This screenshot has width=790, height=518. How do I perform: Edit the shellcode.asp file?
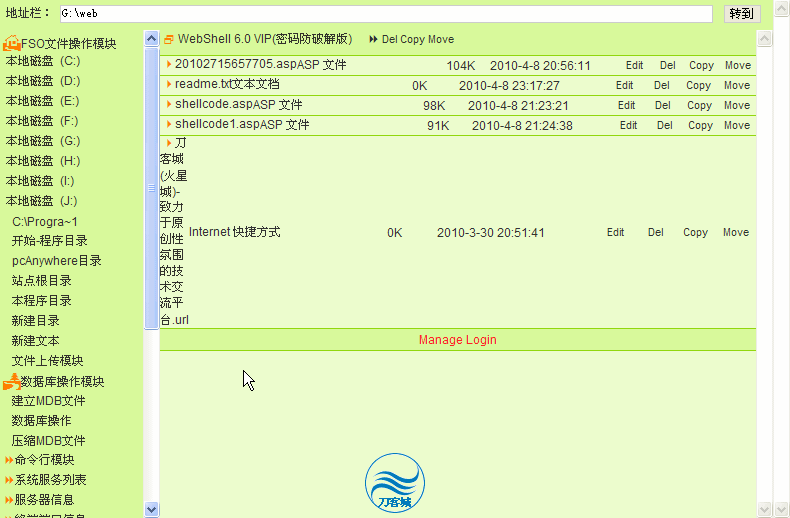626,105
